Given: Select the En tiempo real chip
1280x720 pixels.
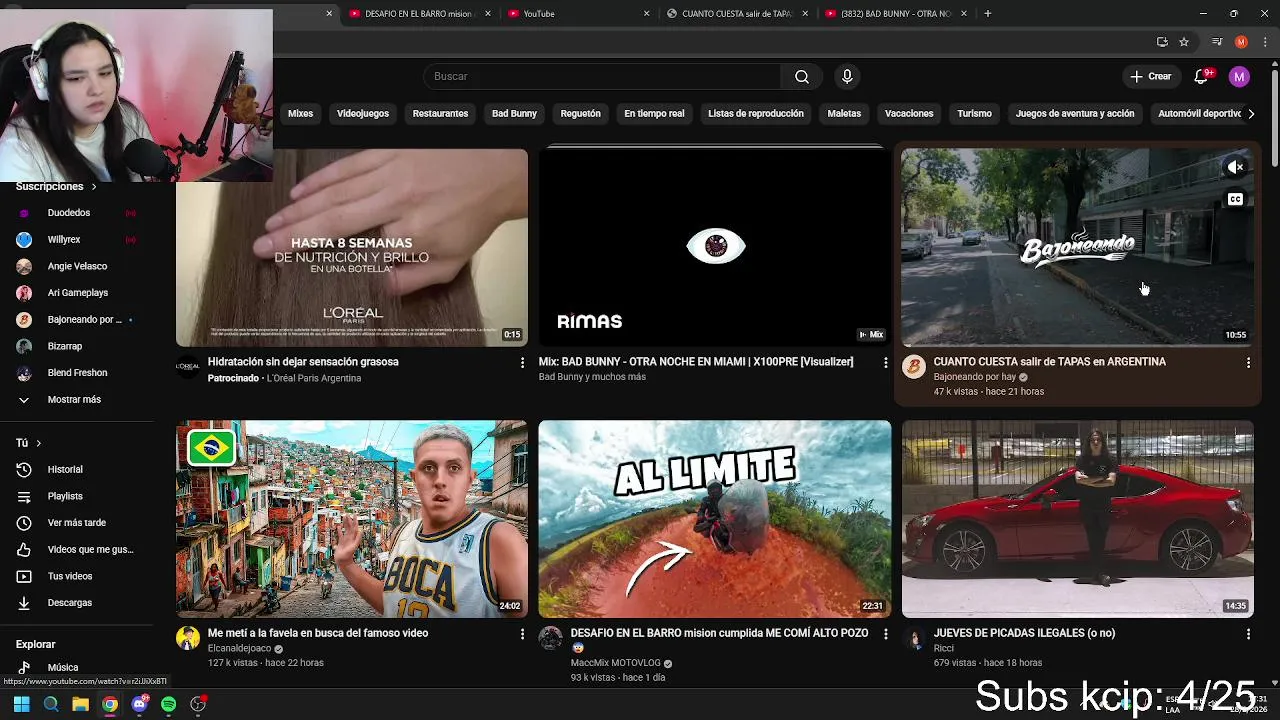Looking at the screenshot, I should tap(654, 114).
